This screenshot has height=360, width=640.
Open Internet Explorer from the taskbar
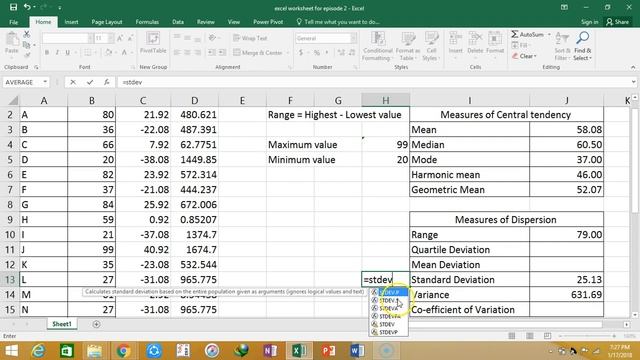click(38, 351)
